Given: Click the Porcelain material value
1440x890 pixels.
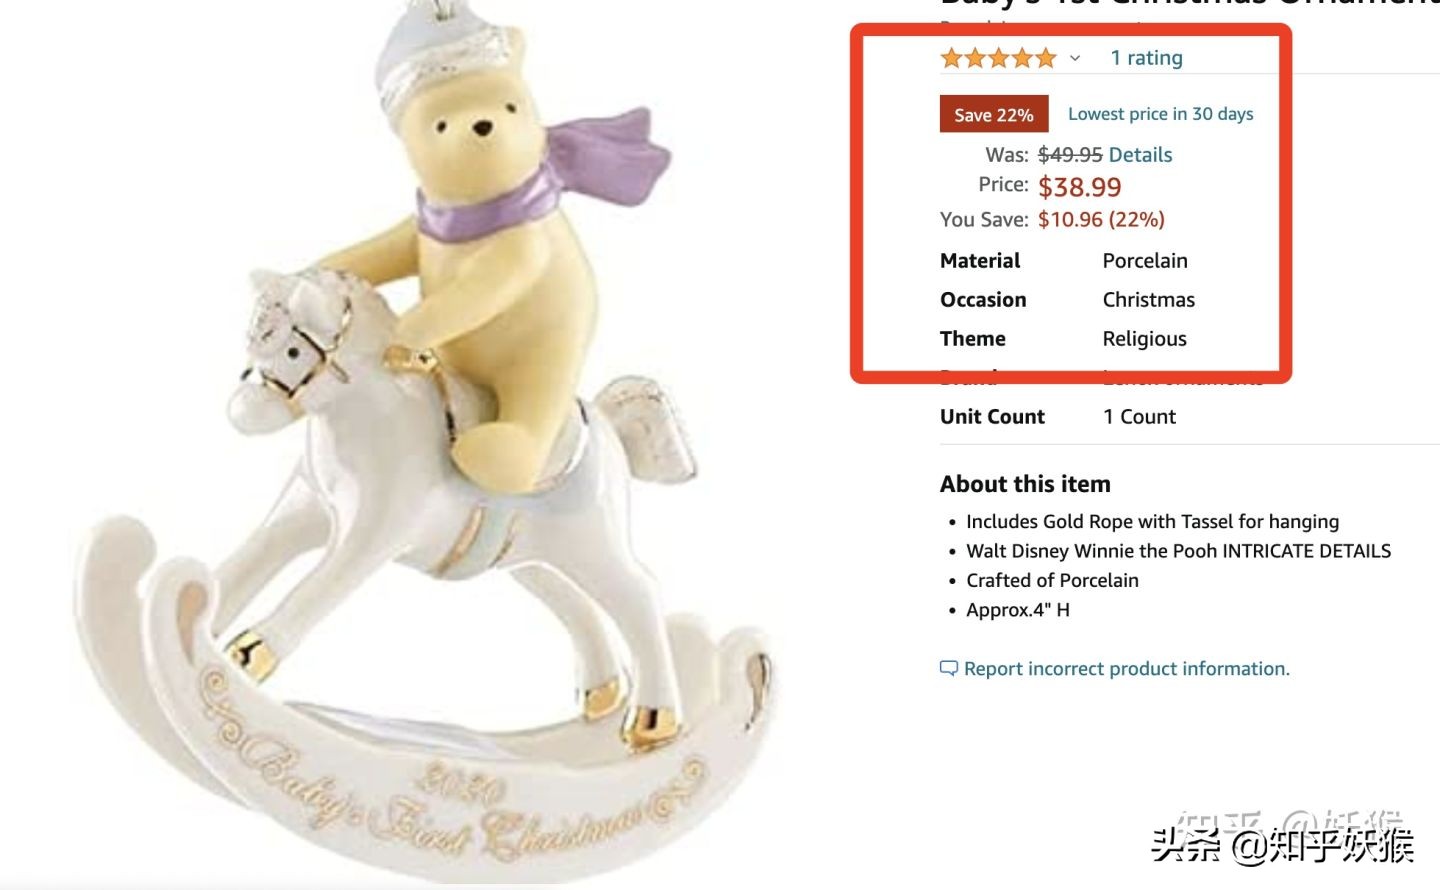Looking at the screenshot, I should pyautogui.click(x=1145, y=261).
